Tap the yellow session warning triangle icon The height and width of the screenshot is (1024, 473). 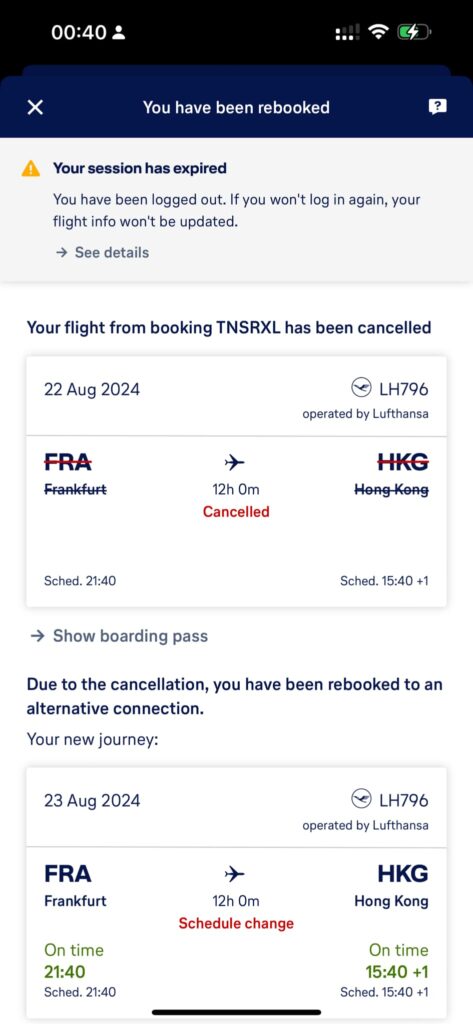coord(31,168)
